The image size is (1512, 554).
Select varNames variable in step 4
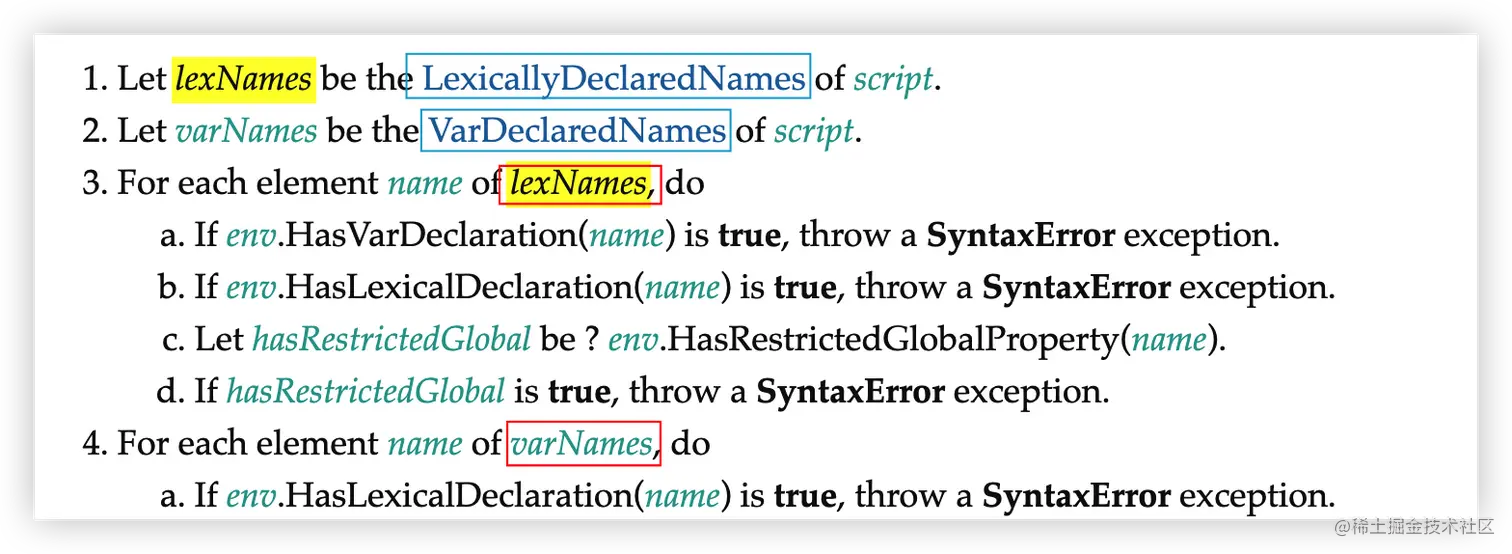point(583,443)
